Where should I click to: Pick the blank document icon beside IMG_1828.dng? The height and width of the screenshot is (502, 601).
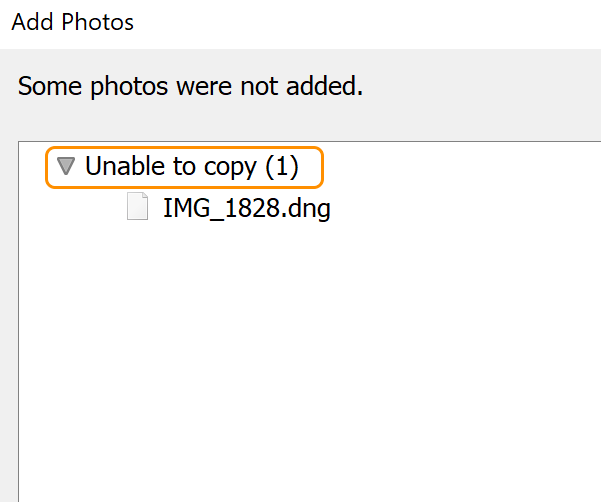point(138,208)
